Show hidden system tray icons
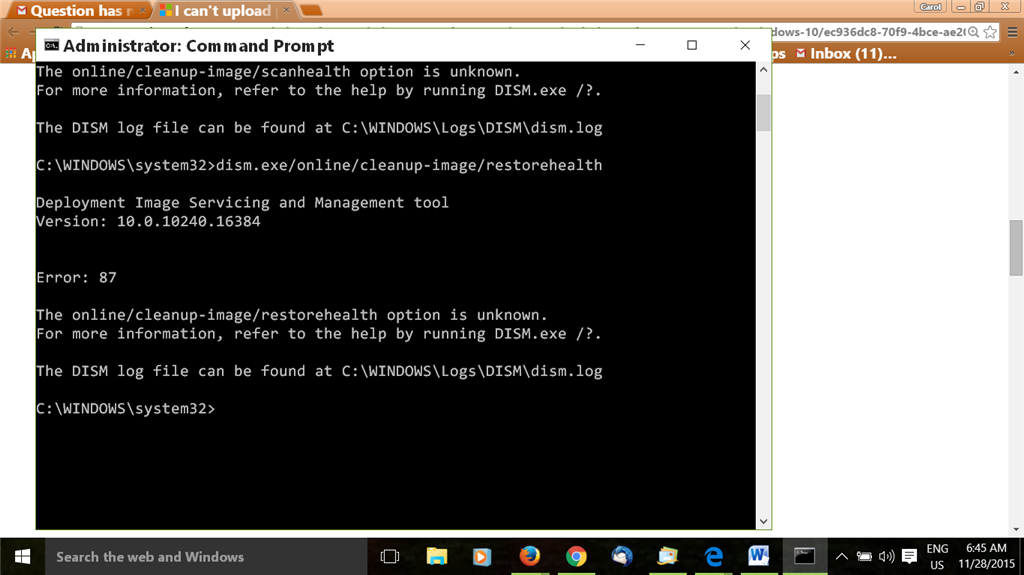The height and width of the screenshot is (575, 1024). (842, 557)
